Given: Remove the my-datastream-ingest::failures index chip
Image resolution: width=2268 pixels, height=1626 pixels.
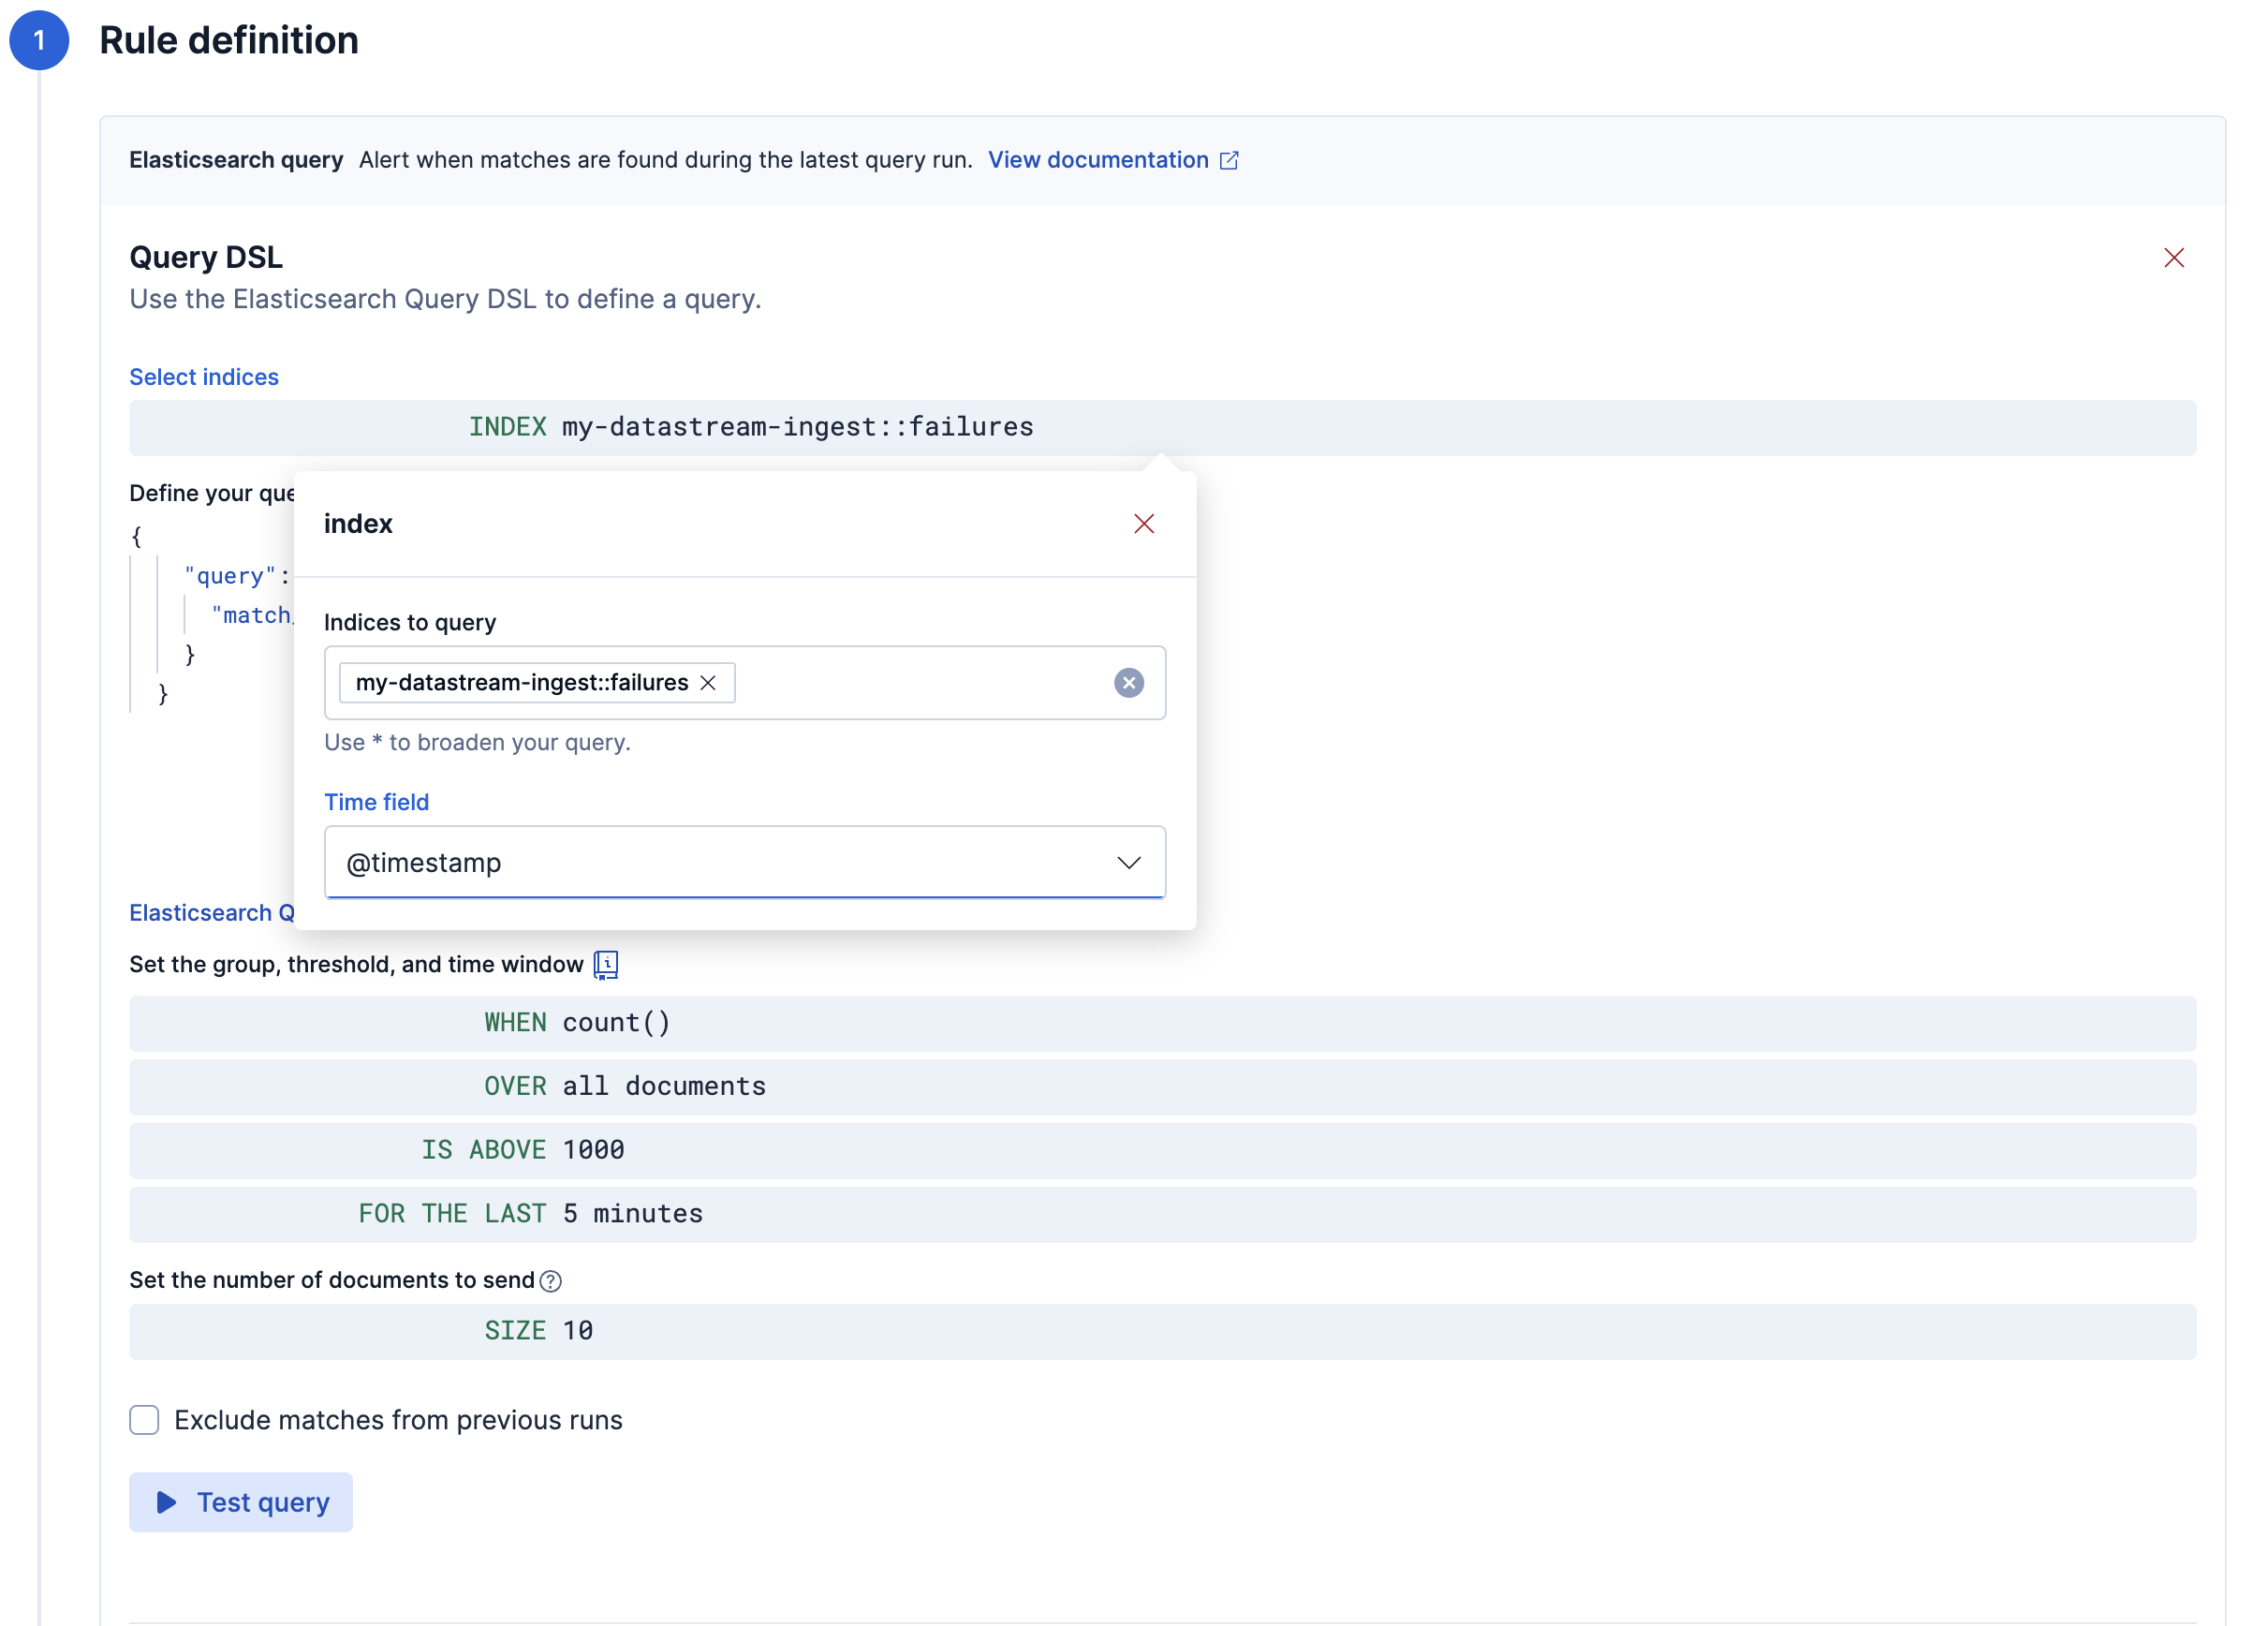Looking at the screenshot, I should 710,682.
